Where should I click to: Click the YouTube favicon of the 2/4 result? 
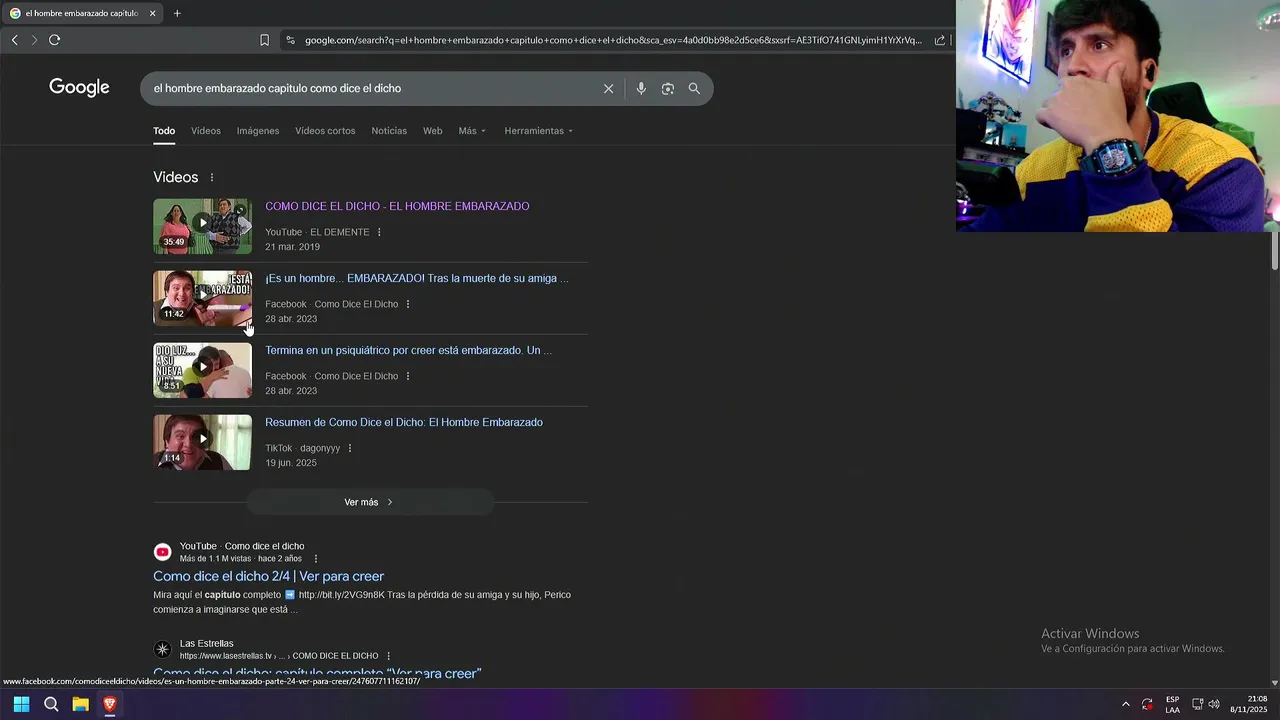pyautogui.click(x=162, y=552)
